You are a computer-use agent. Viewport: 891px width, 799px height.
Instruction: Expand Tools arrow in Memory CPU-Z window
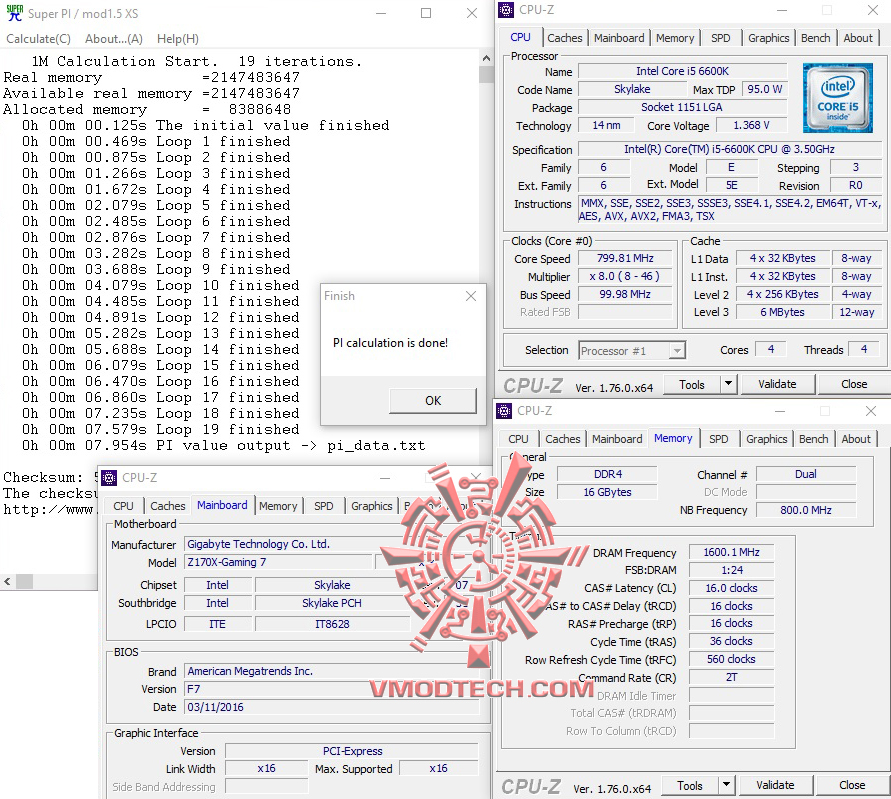click(x=727, y=786)
